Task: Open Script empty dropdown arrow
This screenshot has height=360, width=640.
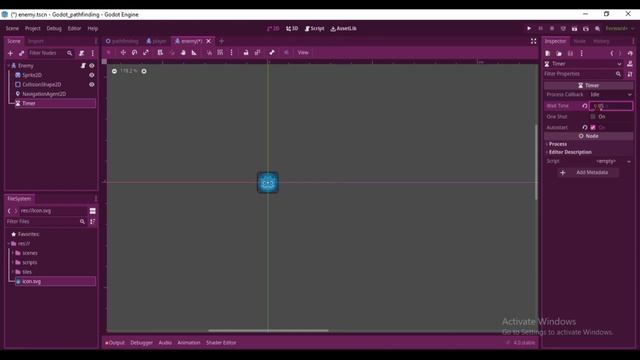Action: 629,162
